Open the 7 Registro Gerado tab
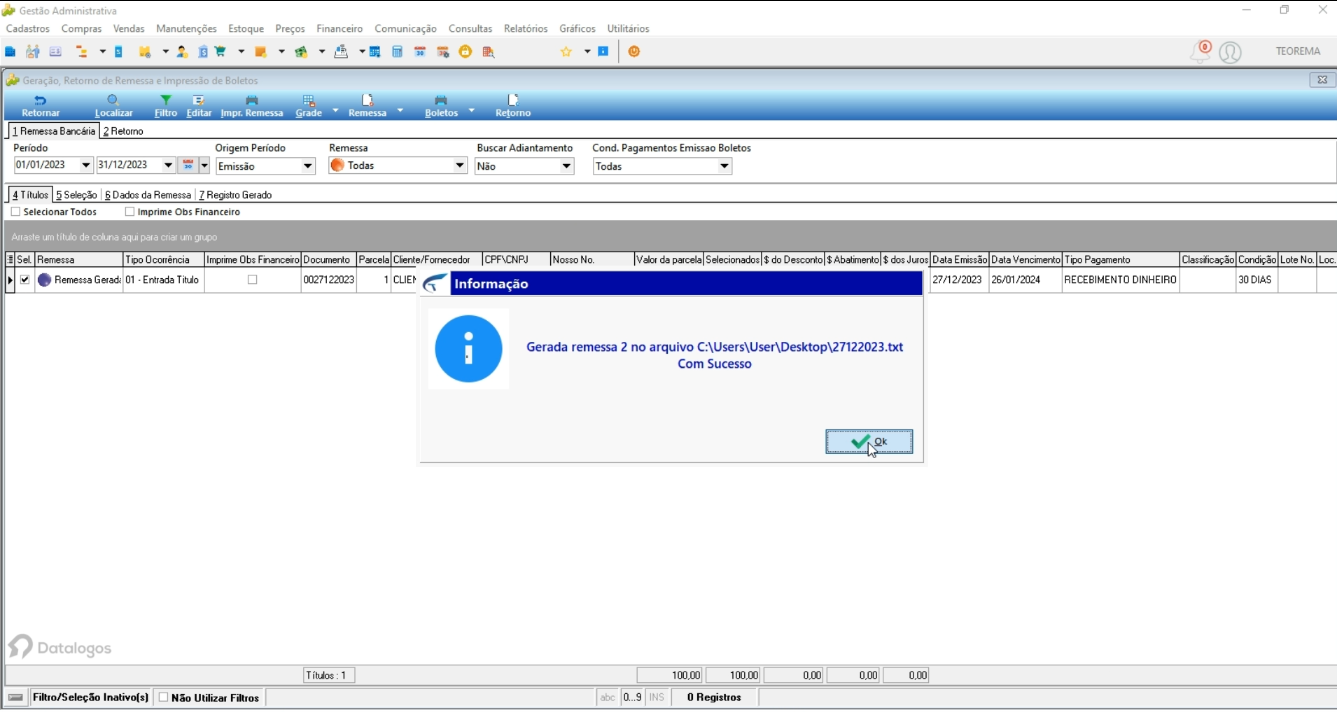This screenshot has width=1337, height=712. pyautogui.click(x=235, y=195)
